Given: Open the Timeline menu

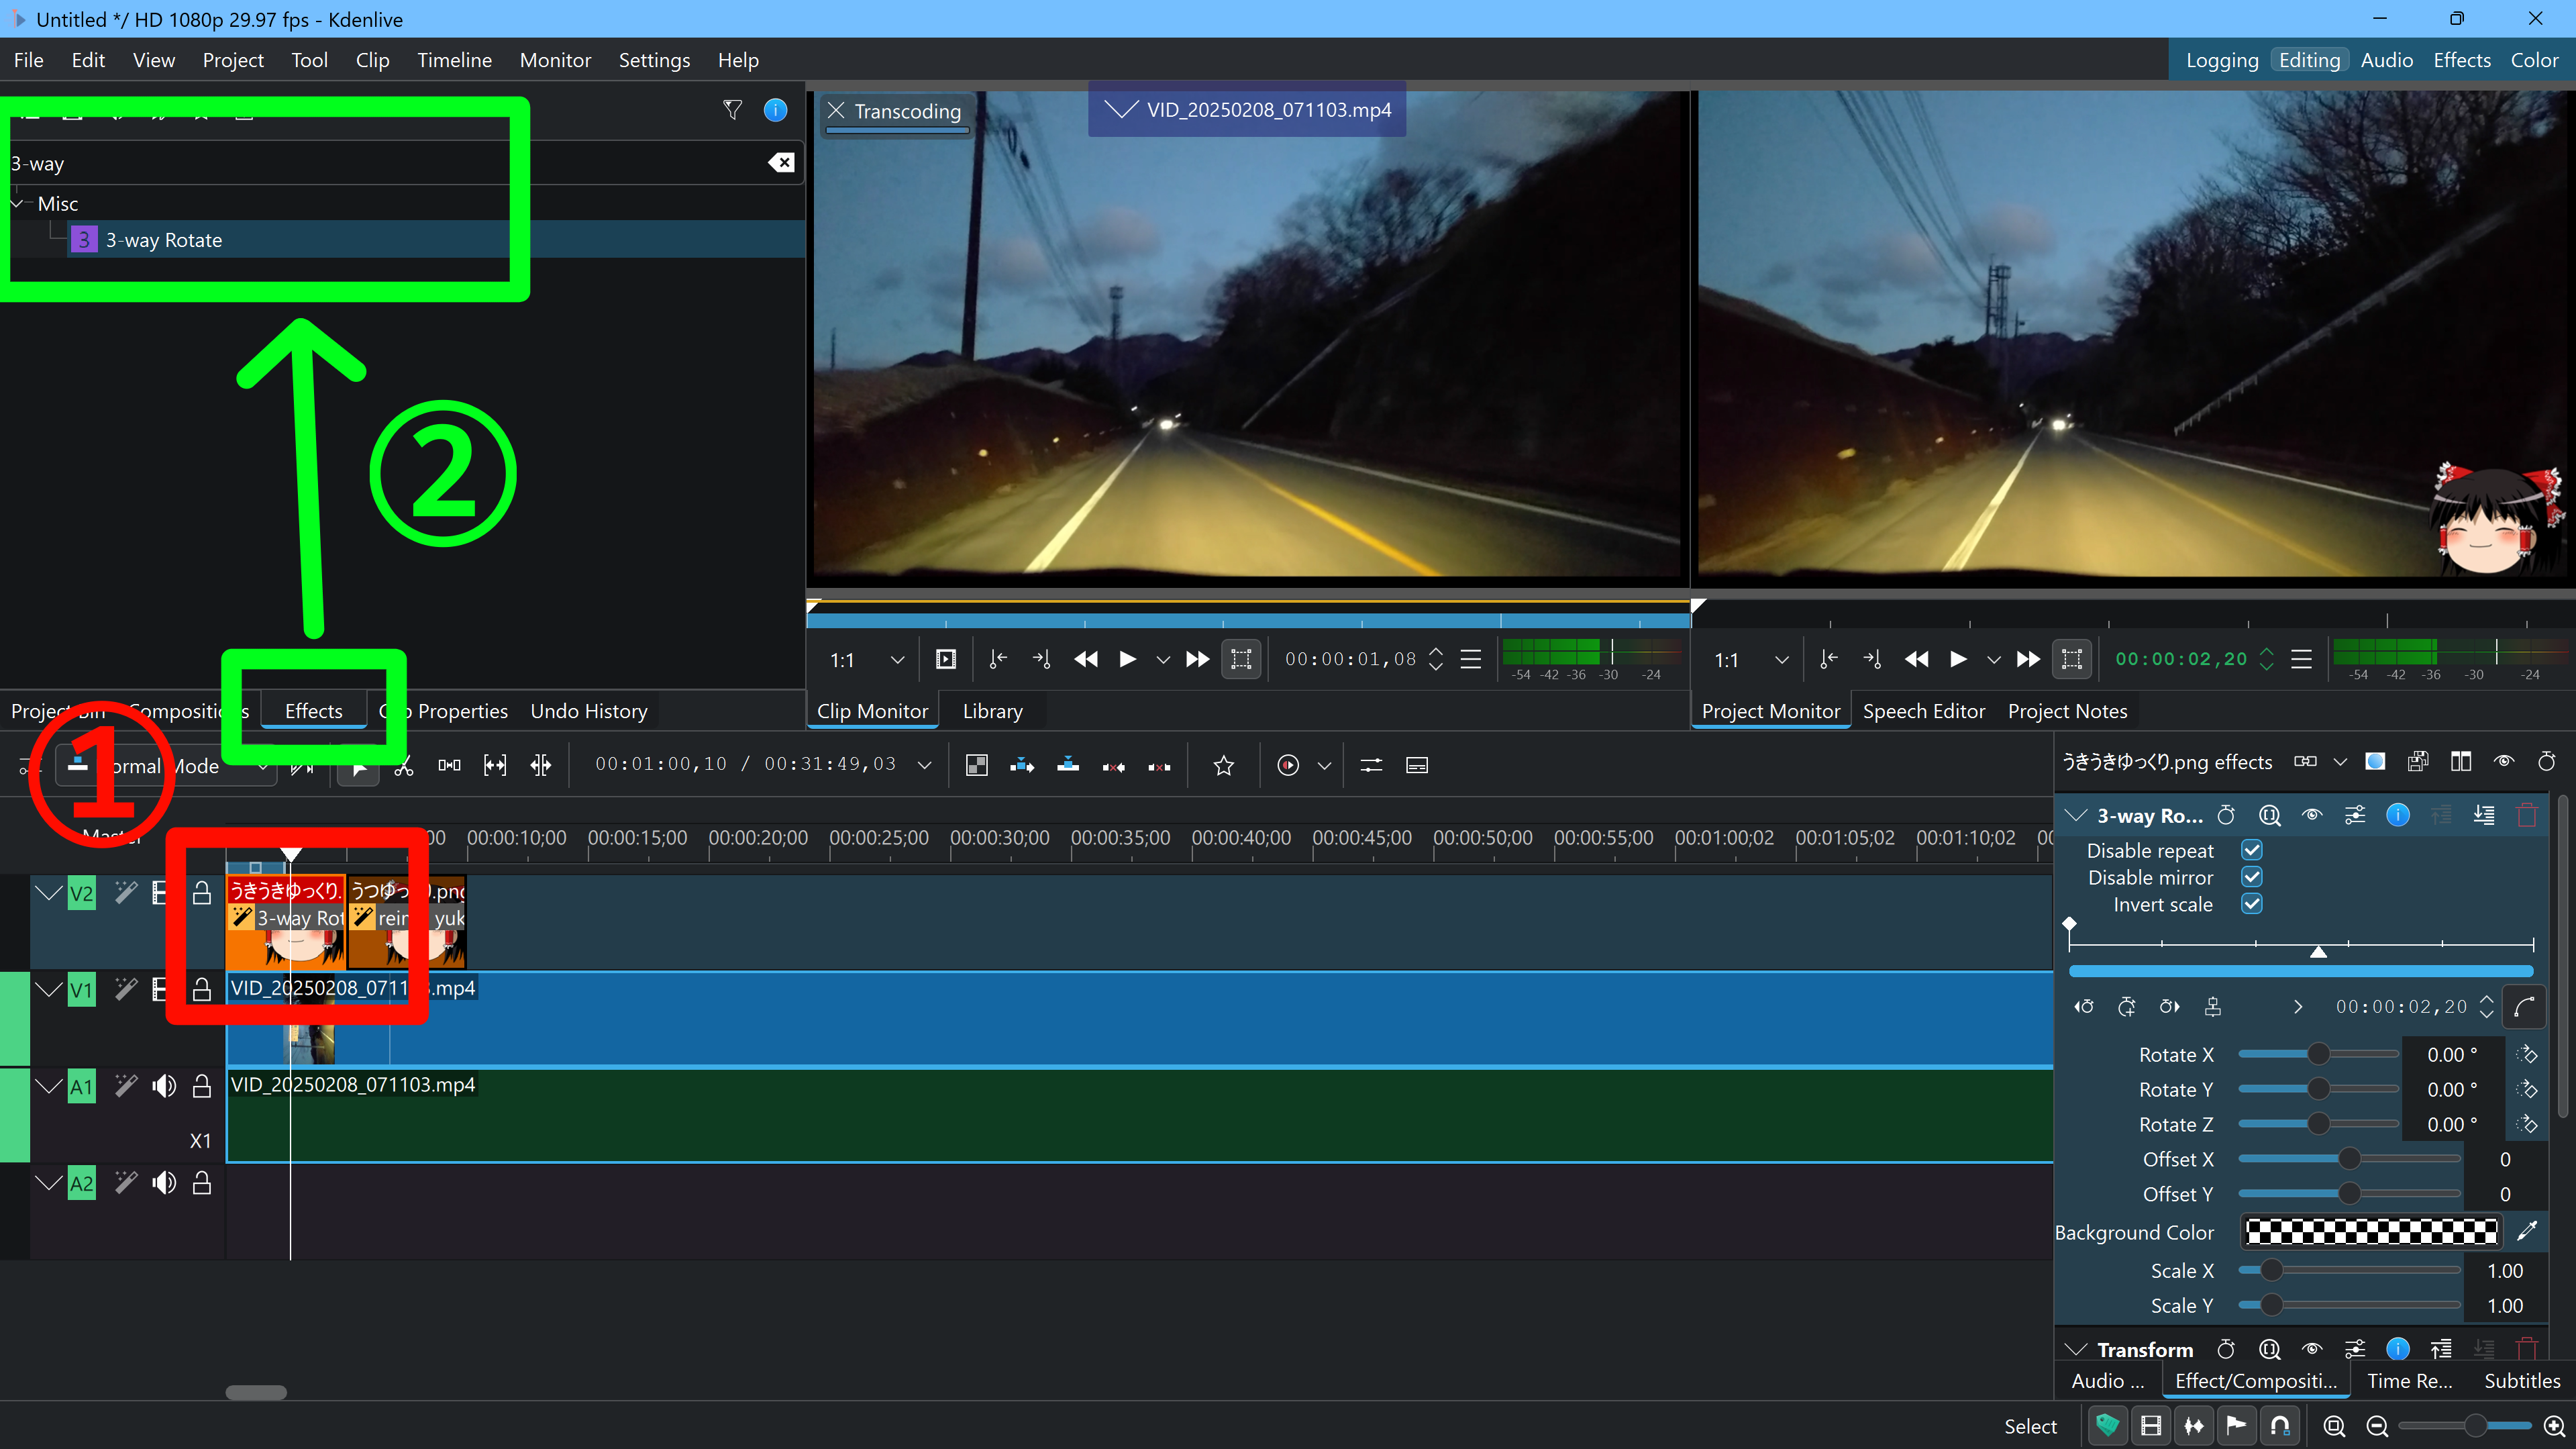Looking at the screenshot, I should pos(454,60).
